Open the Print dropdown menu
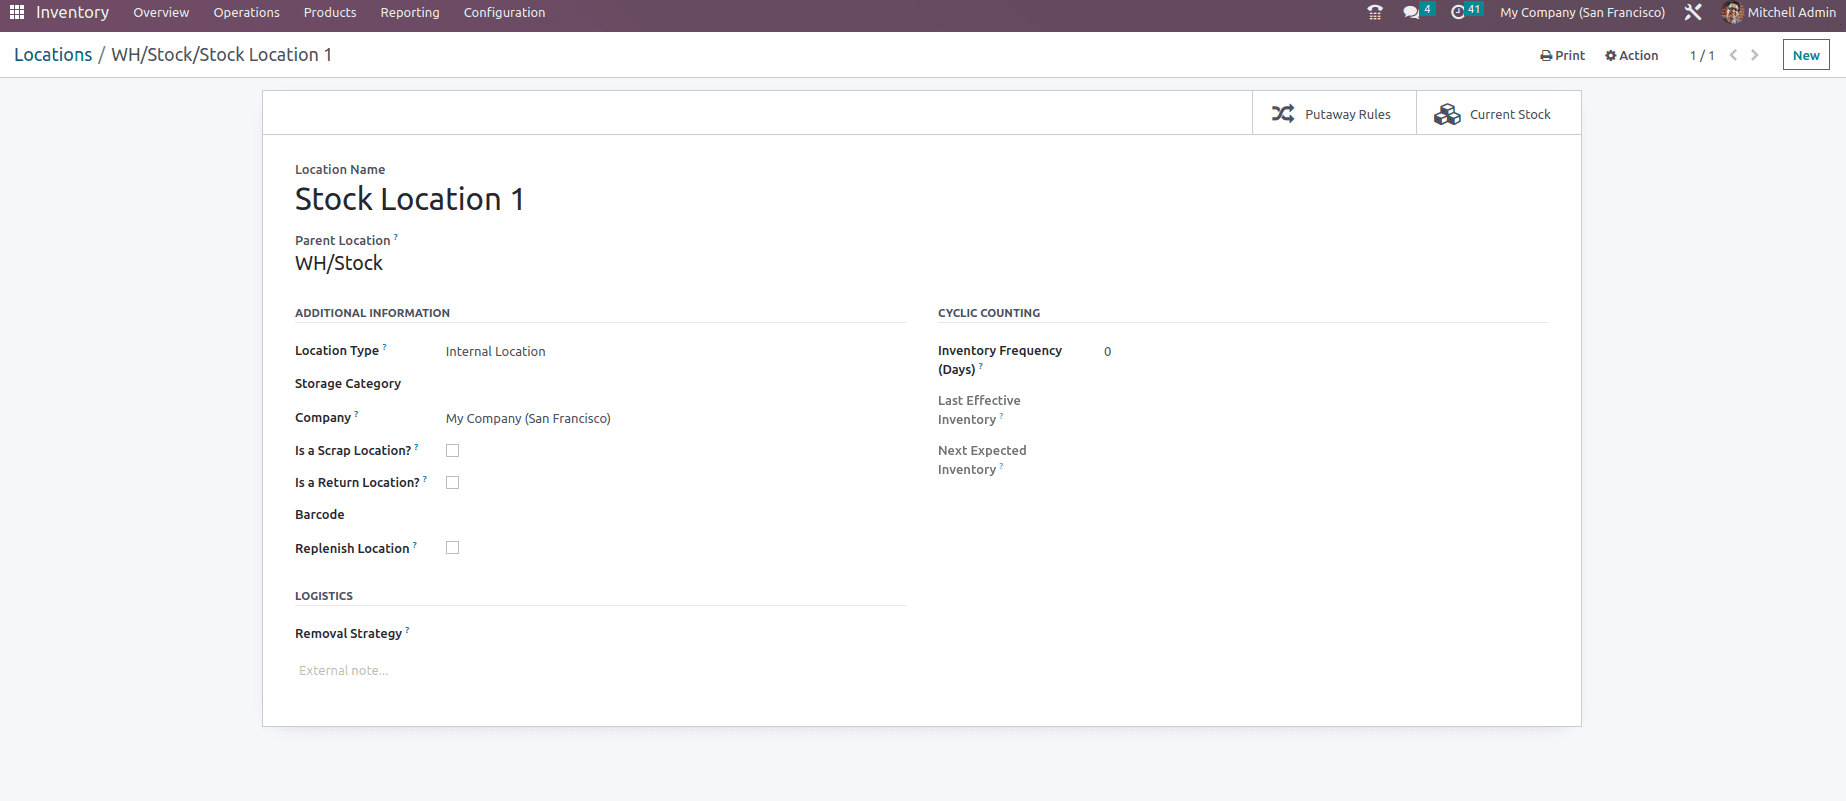The image size is (1846, 801). (x=1562, y=55)
